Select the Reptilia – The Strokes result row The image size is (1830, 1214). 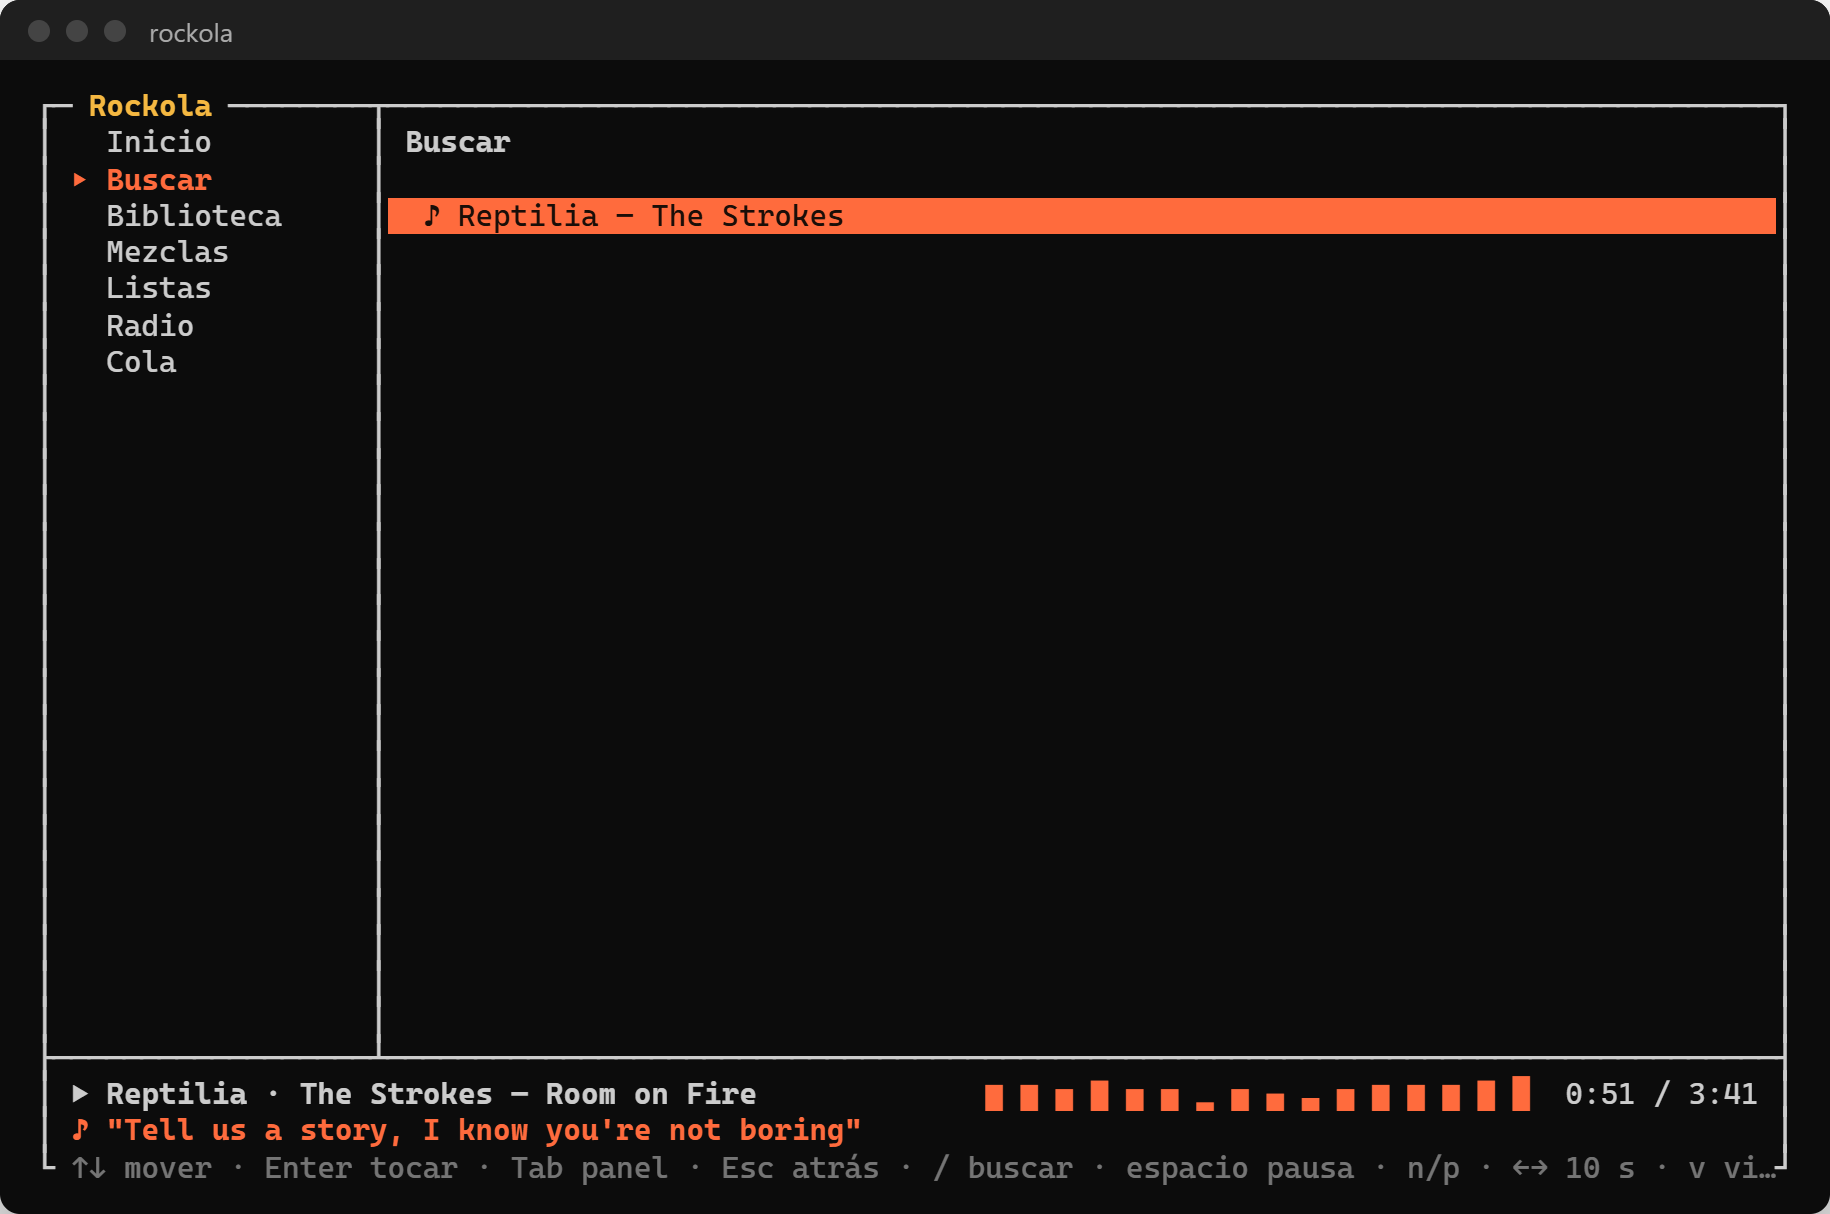1081,216
